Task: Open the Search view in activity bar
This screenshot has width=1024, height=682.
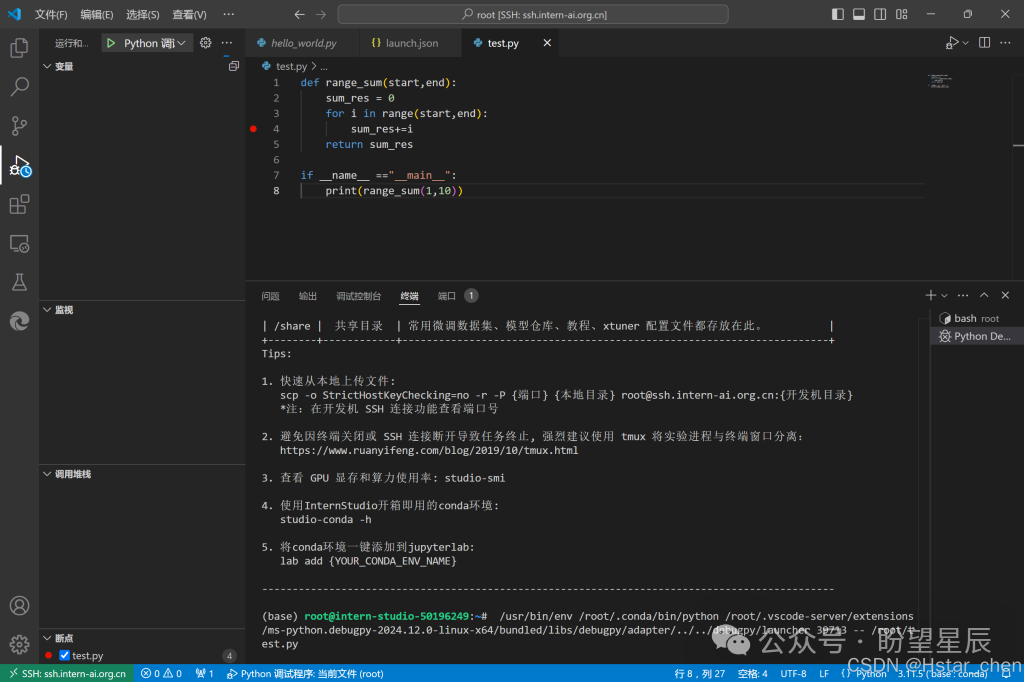Action: tap(19, 86)
